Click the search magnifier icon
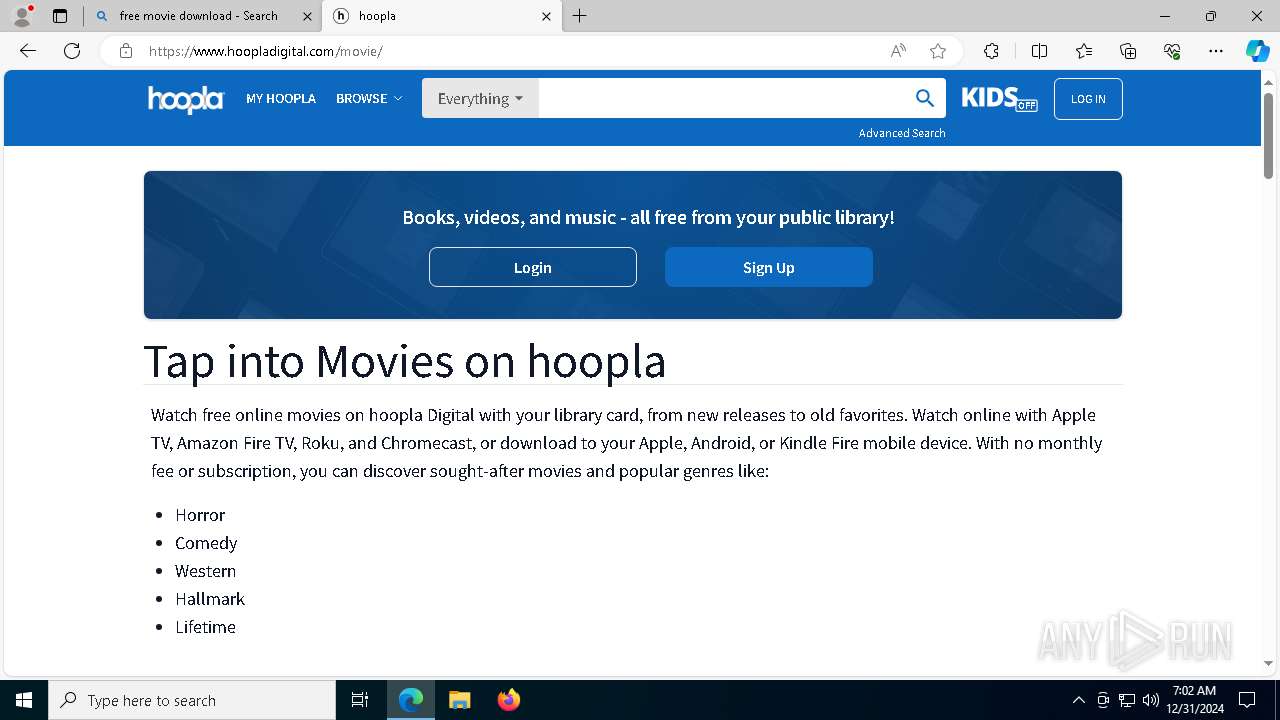The height and width of the screenshot is (720, 1280). 925,98
